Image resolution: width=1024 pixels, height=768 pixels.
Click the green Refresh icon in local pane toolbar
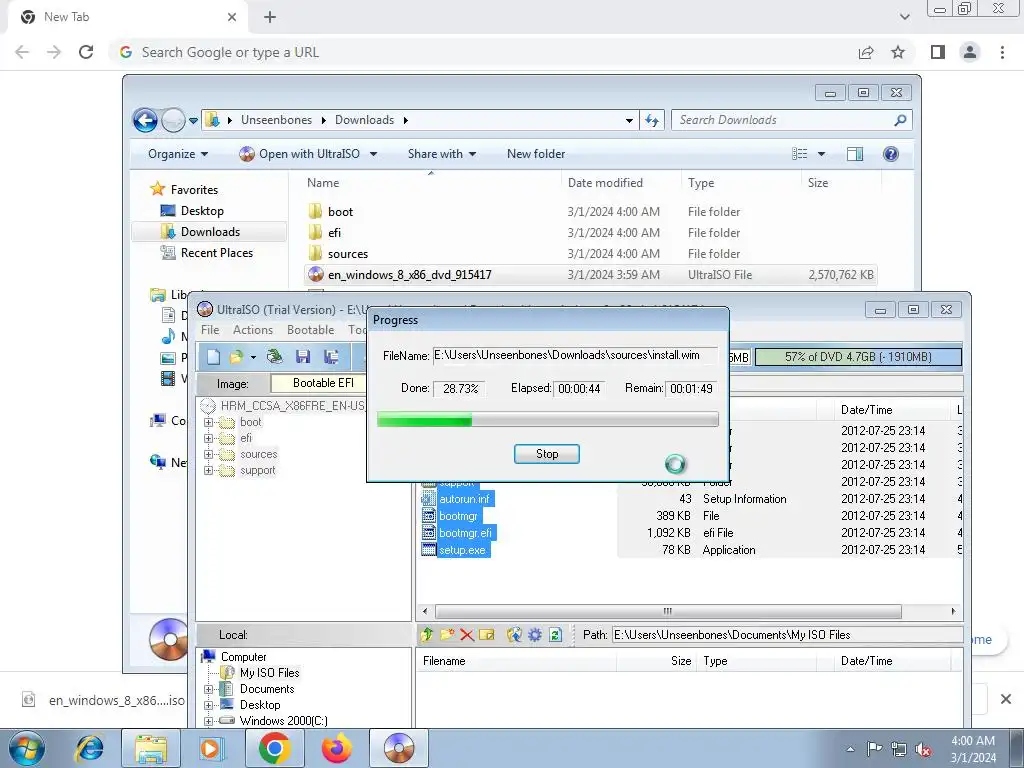tap(555, 634)
